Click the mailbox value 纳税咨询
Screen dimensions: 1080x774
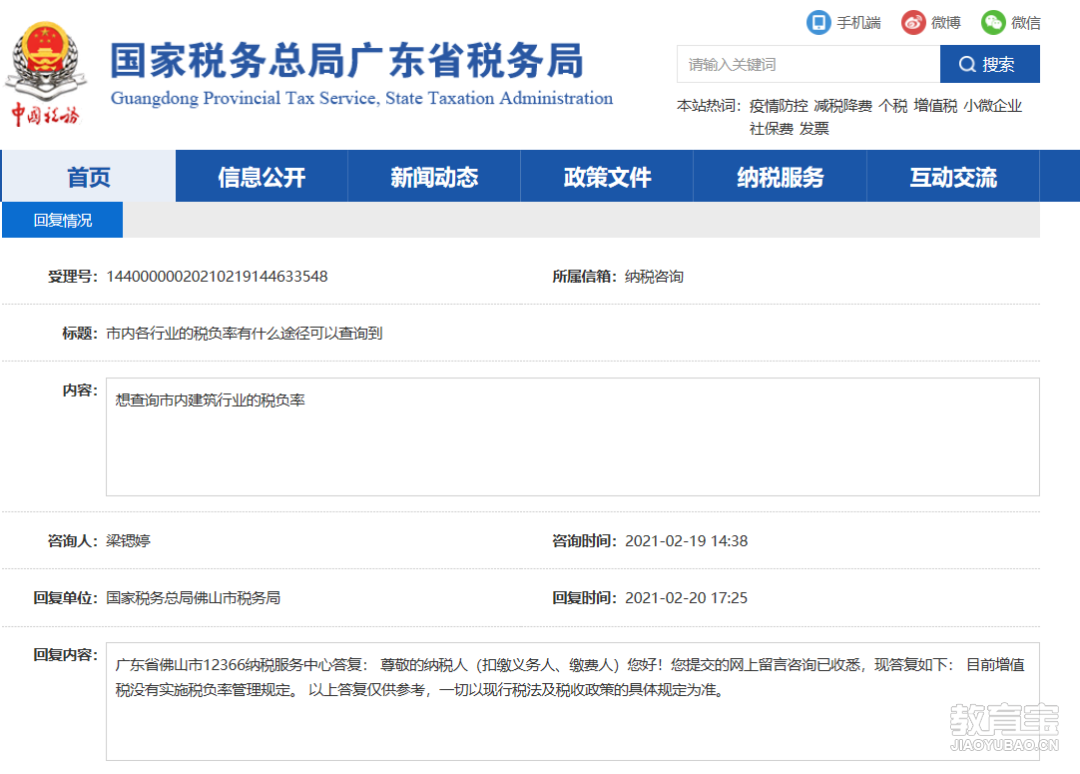pyautogui.click(x=654, y=276)
